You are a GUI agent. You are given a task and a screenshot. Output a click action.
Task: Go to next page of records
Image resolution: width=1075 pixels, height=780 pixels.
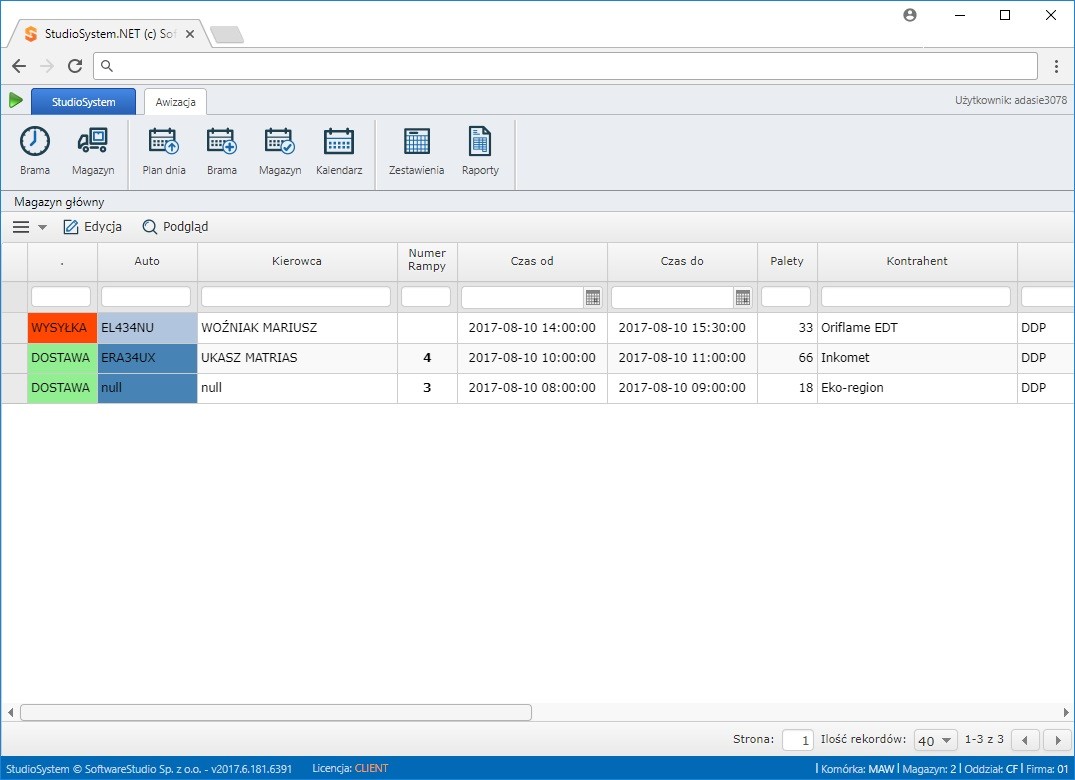[x=1058, y=740]
